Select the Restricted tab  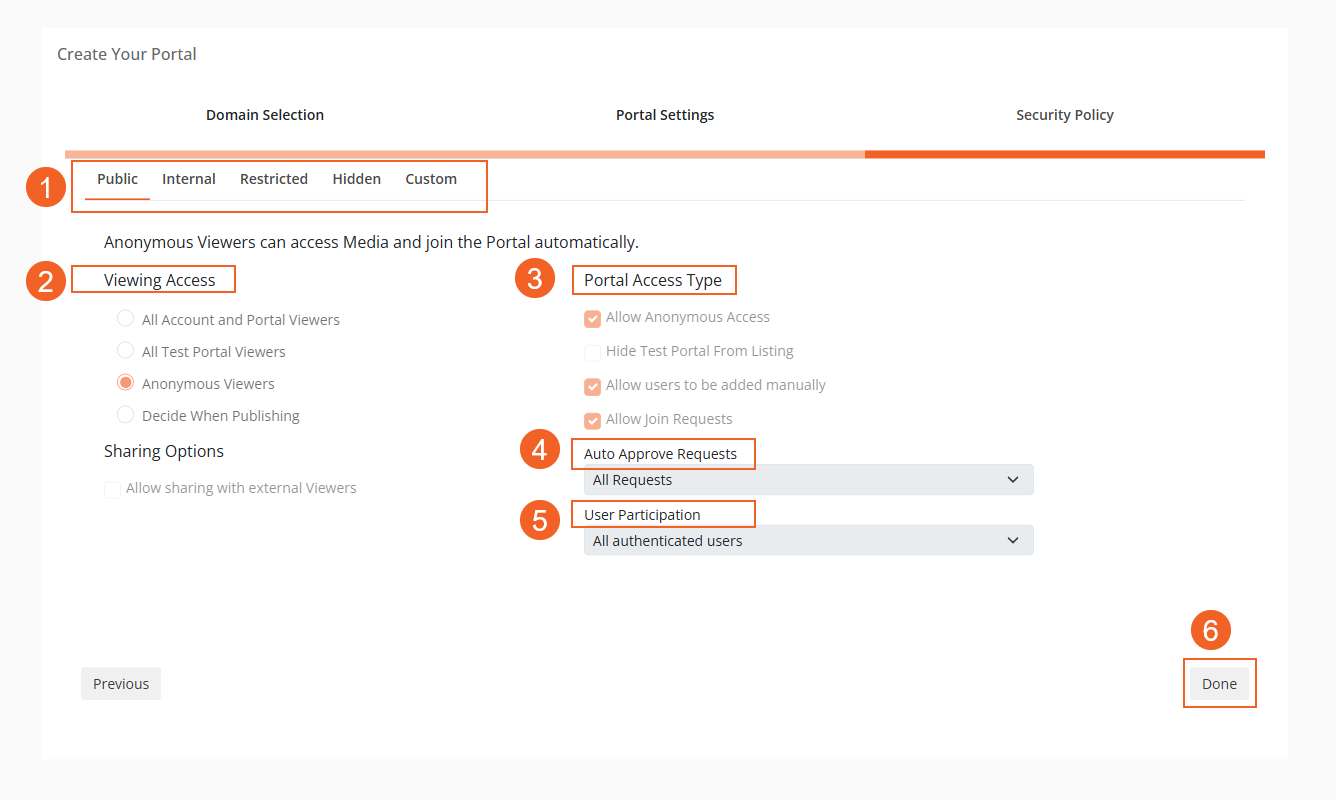pos(274,179)
